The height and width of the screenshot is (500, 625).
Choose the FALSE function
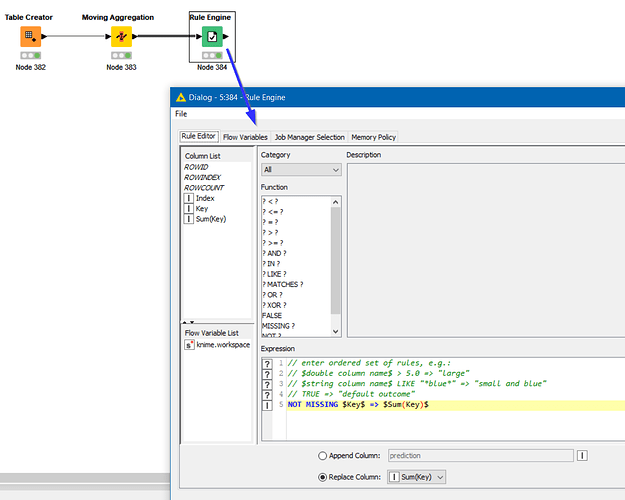[x=272, y=315]
